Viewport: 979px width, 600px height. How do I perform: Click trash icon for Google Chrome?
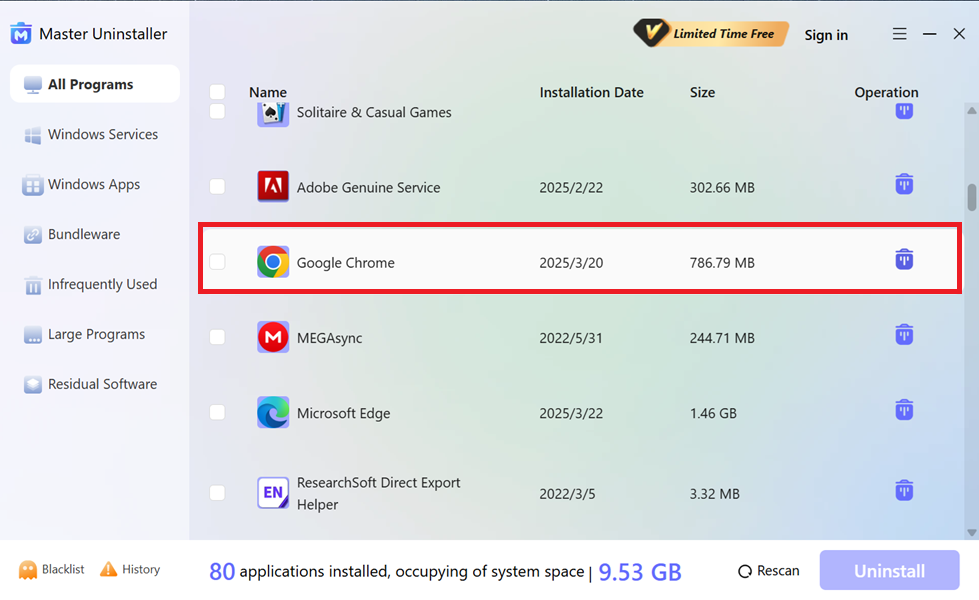(x=904, y=259)
